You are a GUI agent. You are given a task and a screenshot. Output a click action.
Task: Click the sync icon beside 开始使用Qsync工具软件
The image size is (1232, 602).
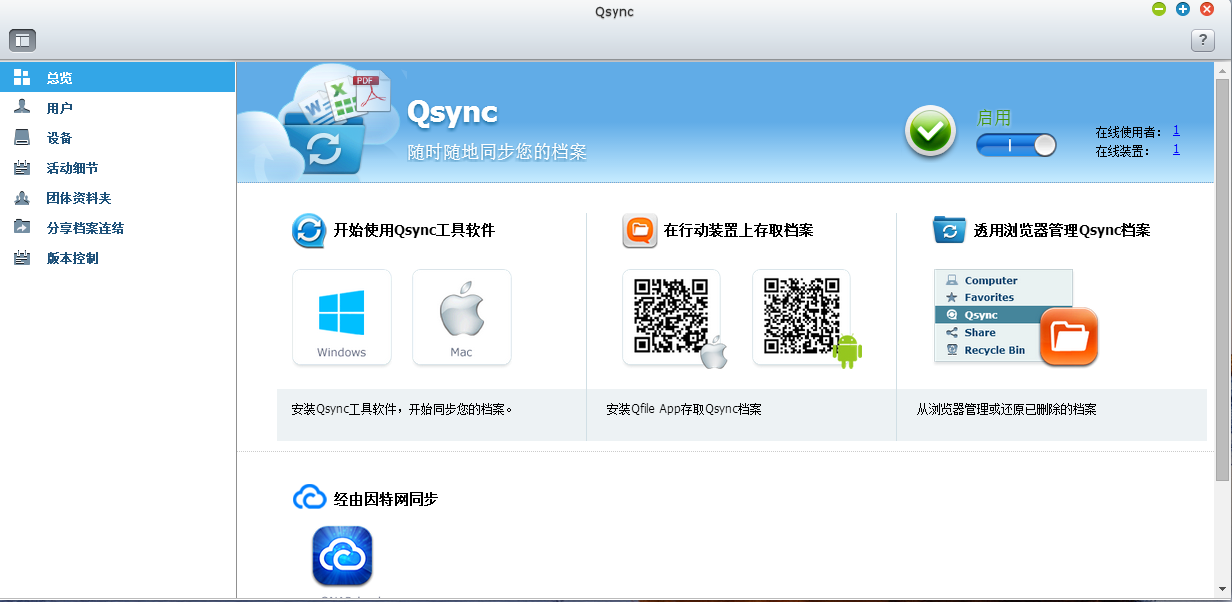click(309, 230)
